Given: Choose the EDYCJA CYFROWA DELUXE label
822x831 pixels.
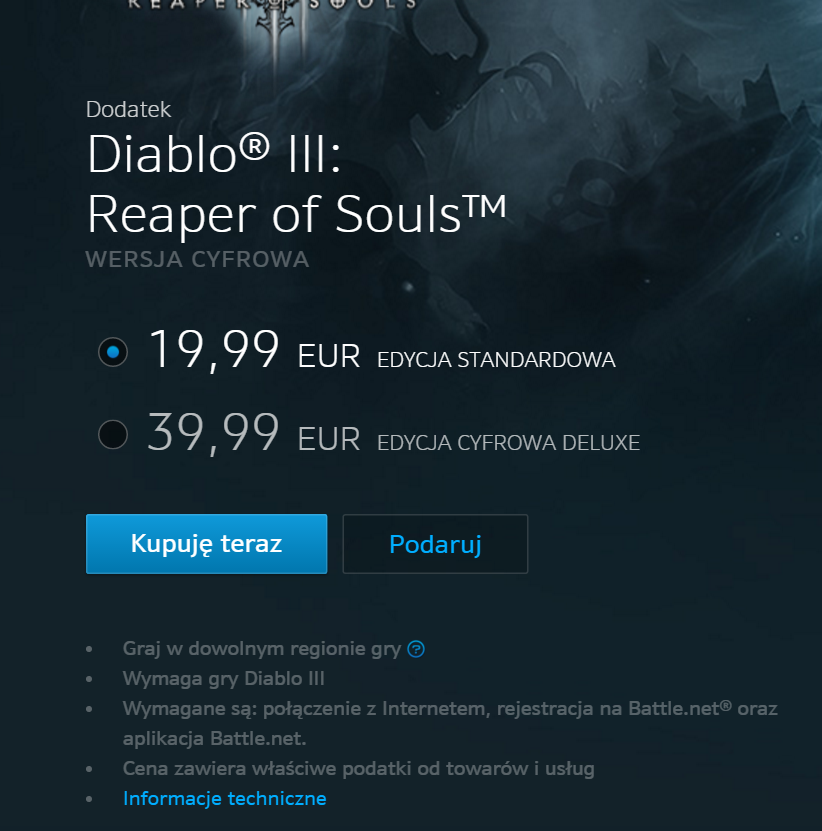Looking at the screenshot, I should [x=508, y=443].
